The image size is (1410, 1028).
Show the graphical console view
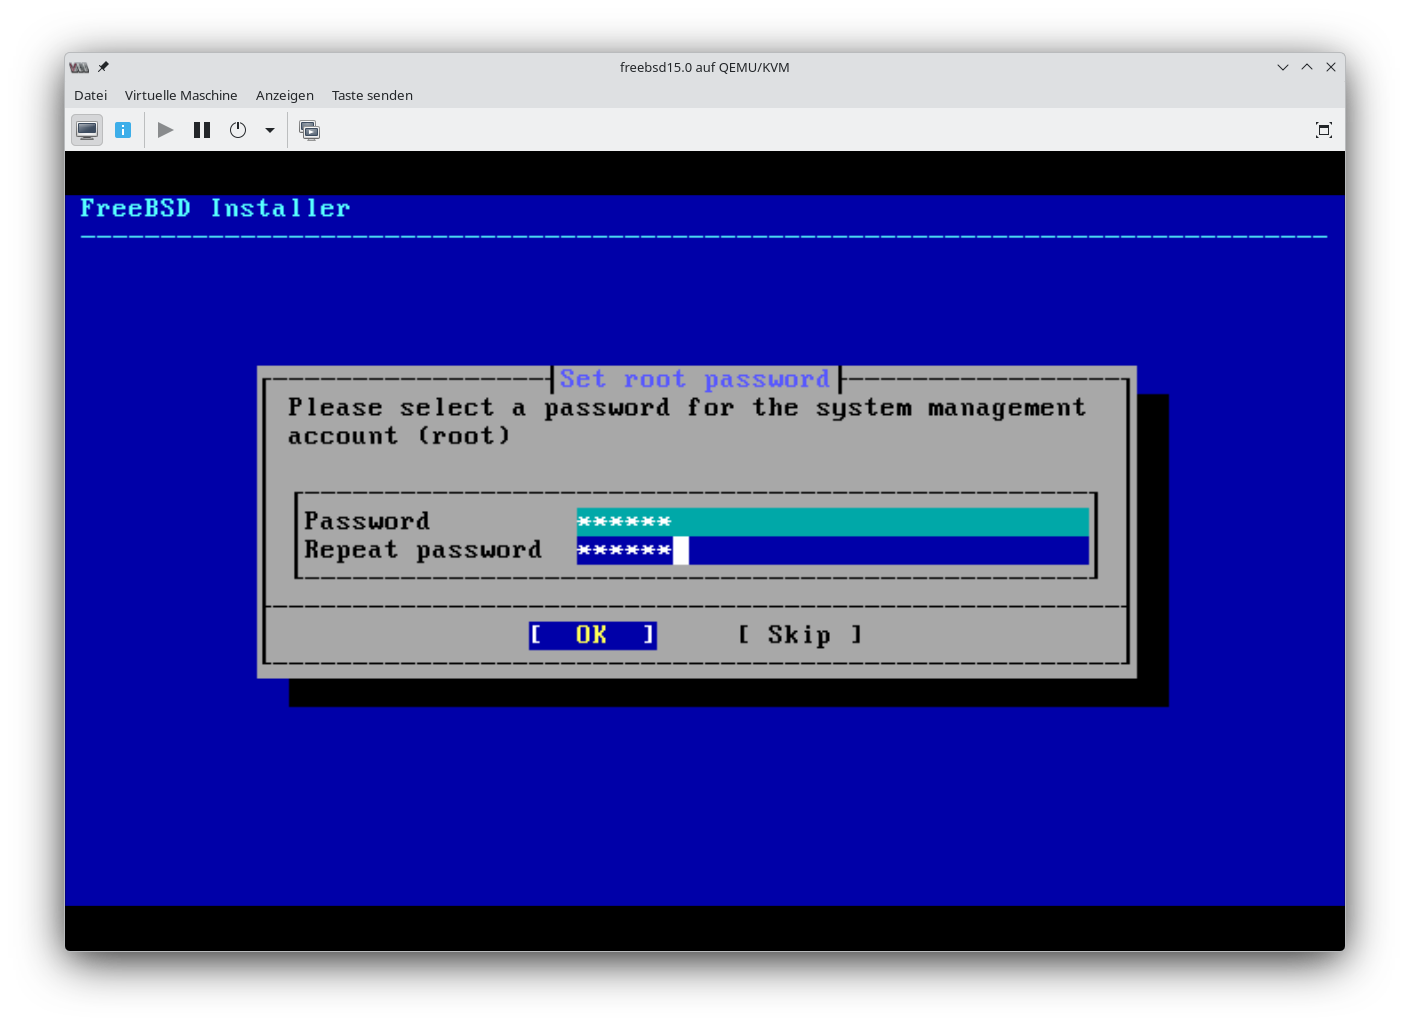point(87,130)
